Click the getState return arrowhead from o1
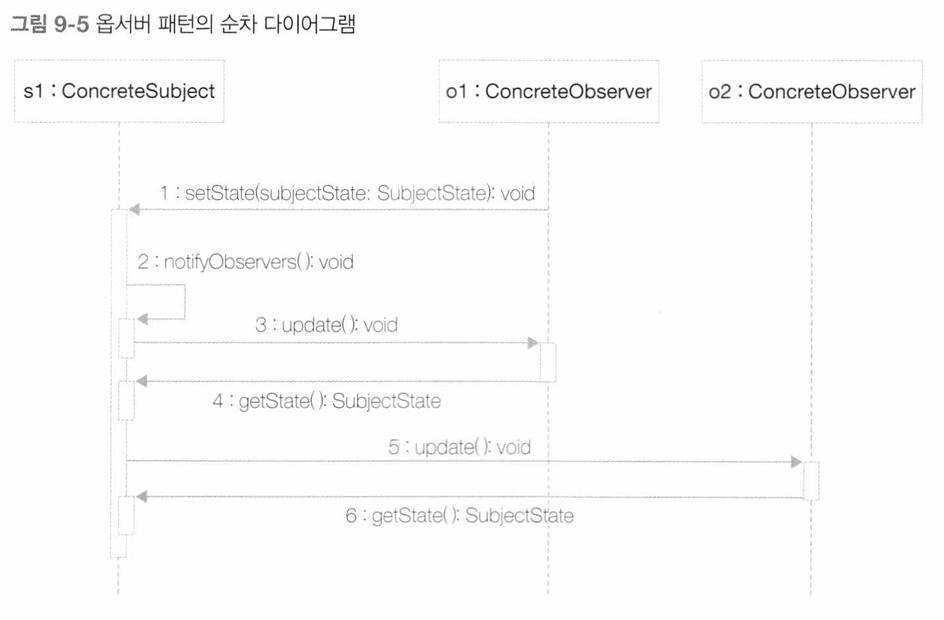Image resolution: width=944 pixels, height=620 pixels. pyautogui.click(x=142, y=381)
